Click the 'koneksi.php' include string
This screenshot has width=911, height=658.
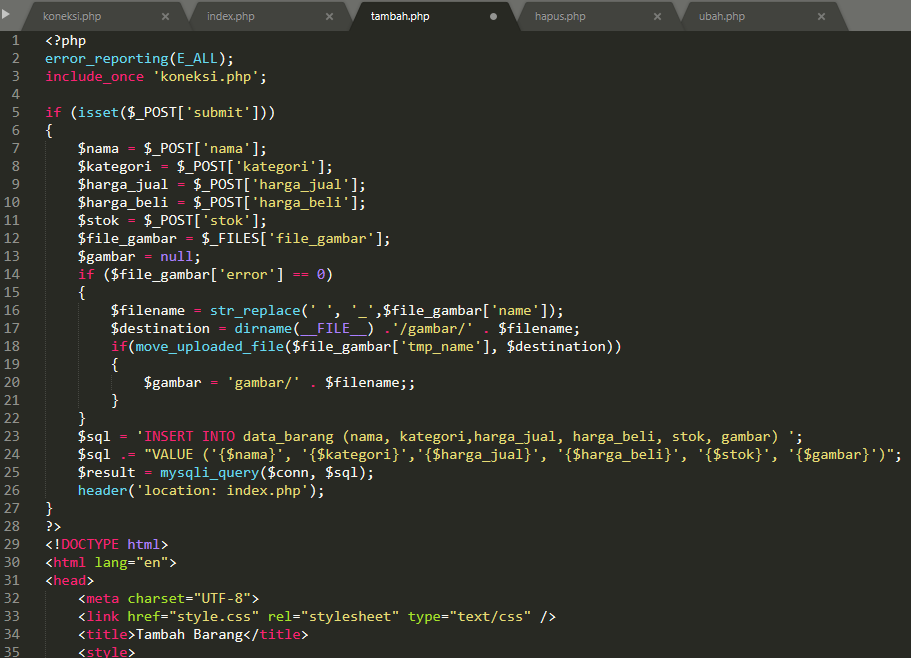coord(206,77)
